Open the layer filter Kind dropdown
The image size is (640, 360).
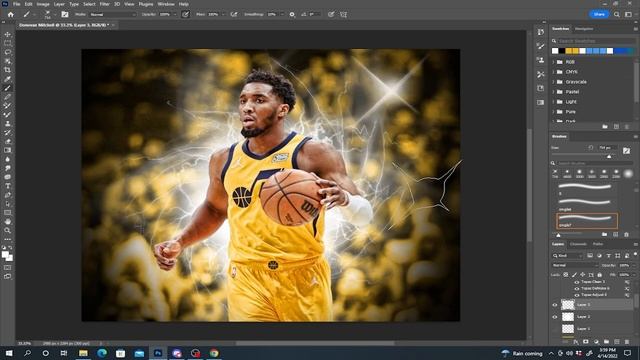[x=568, y=256]
